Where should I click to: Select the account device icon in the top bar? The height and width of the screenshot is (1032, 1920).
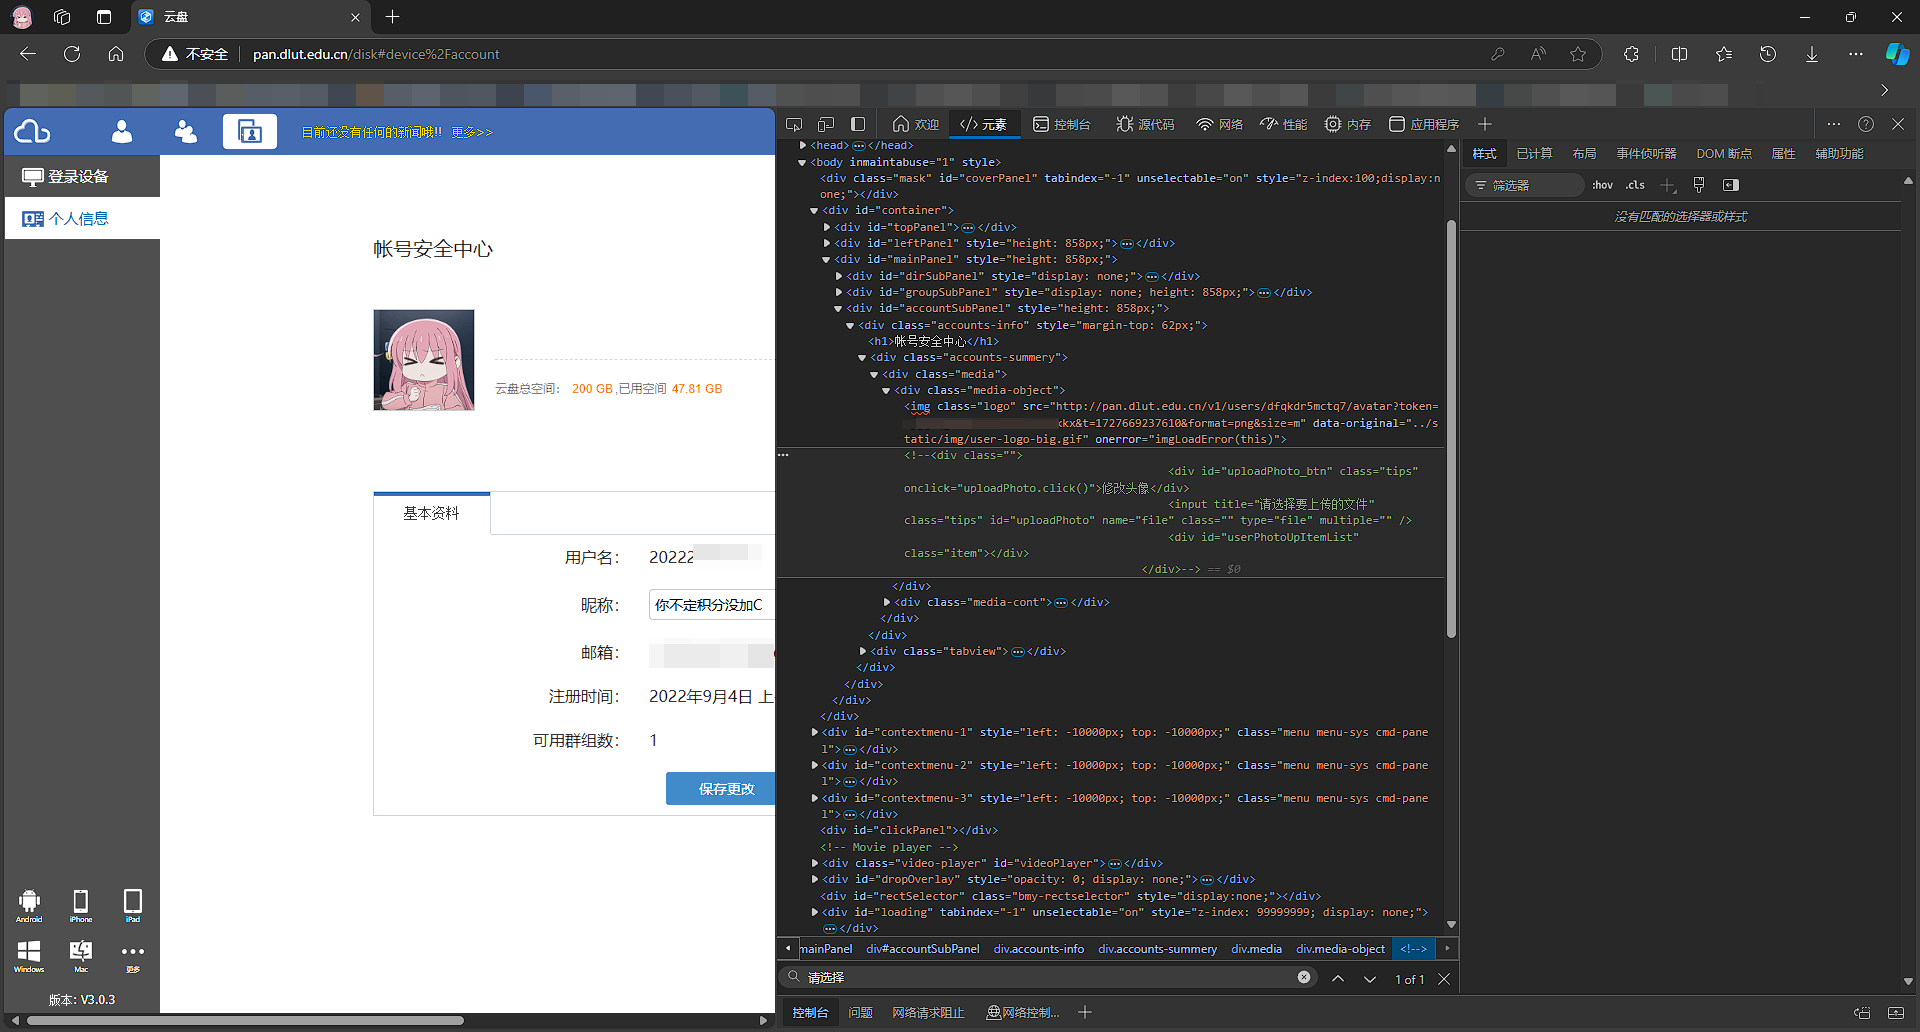coord(250,132)
